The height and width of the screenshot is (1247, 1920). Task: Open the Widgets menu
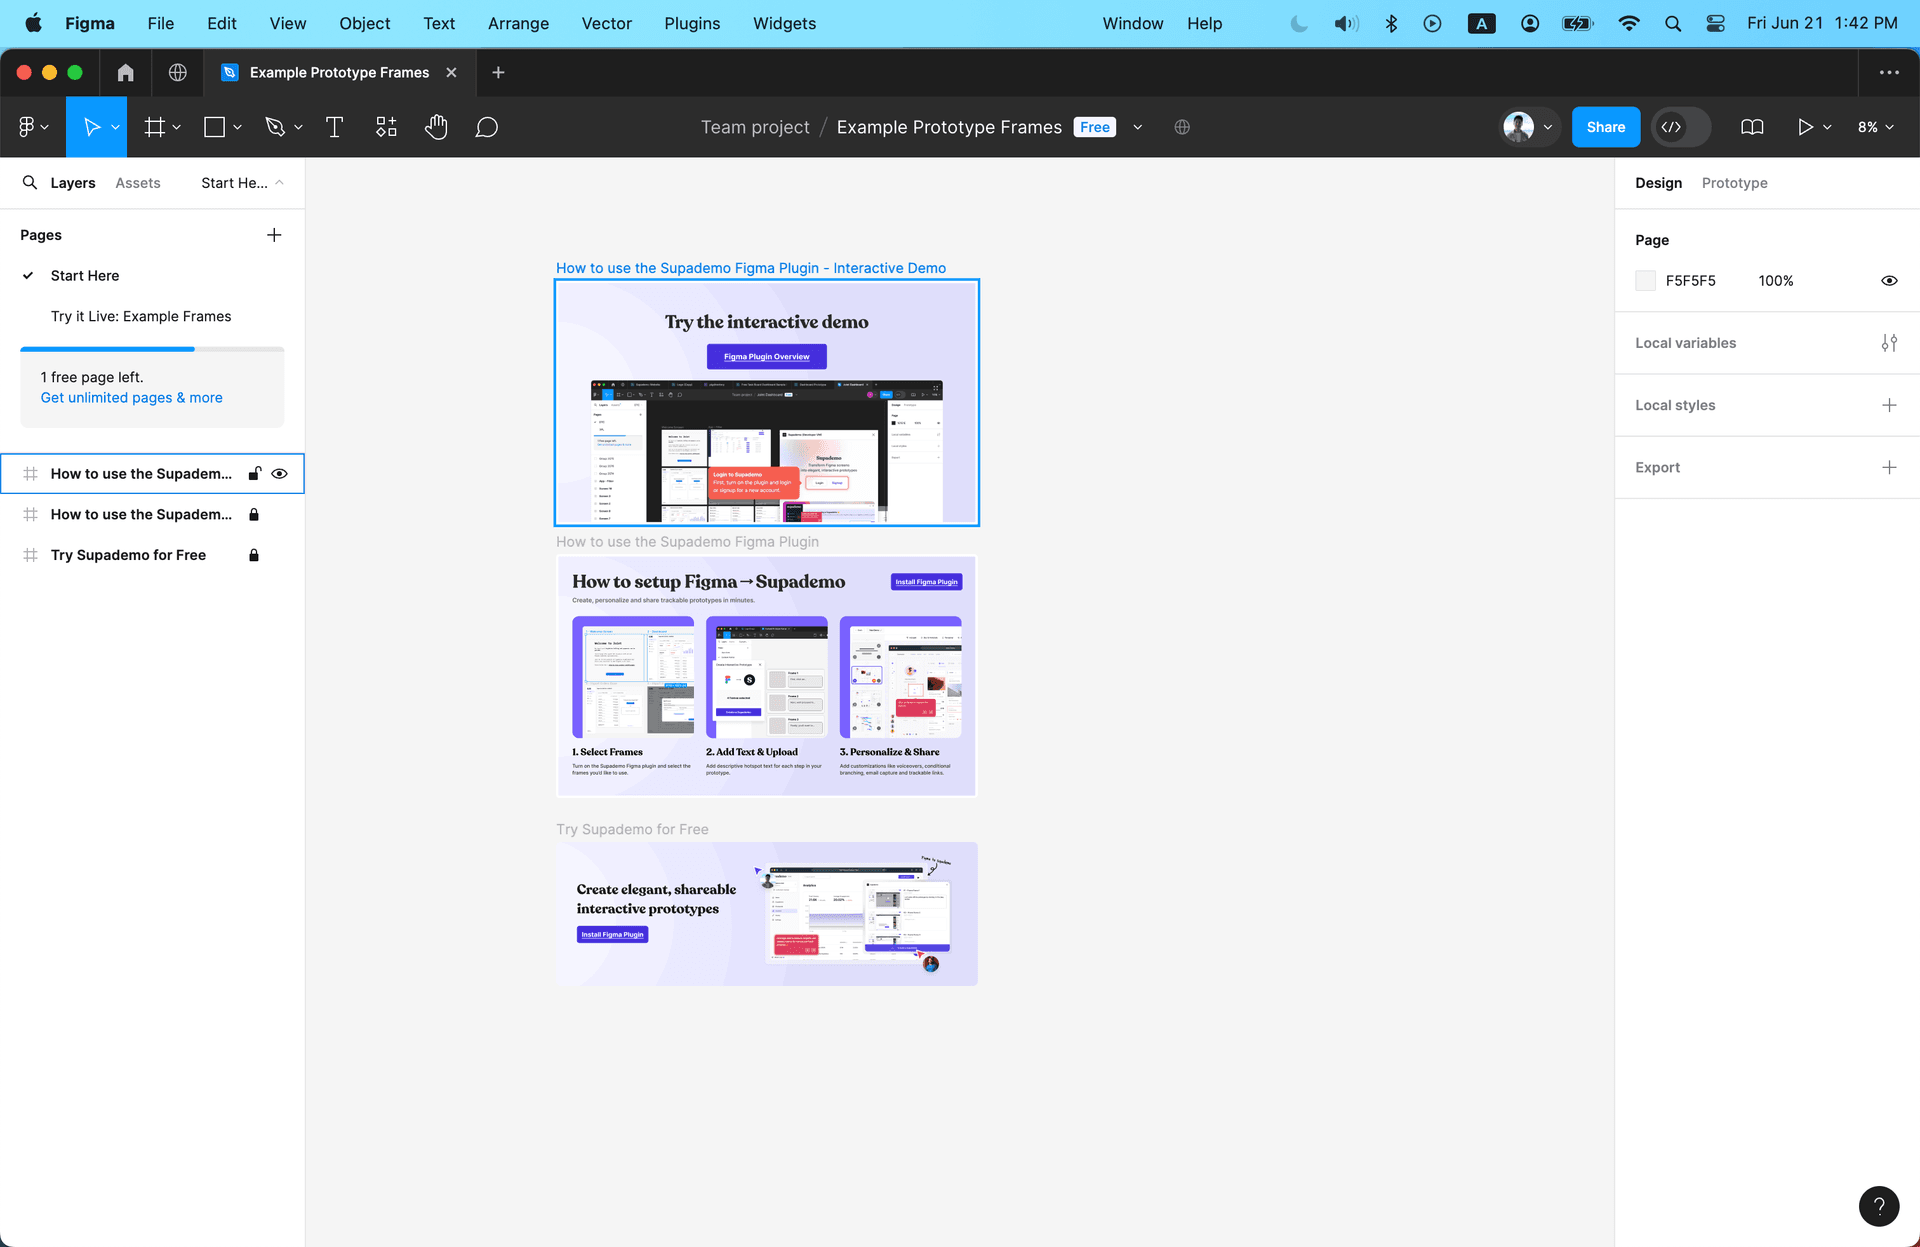(784, 23)
